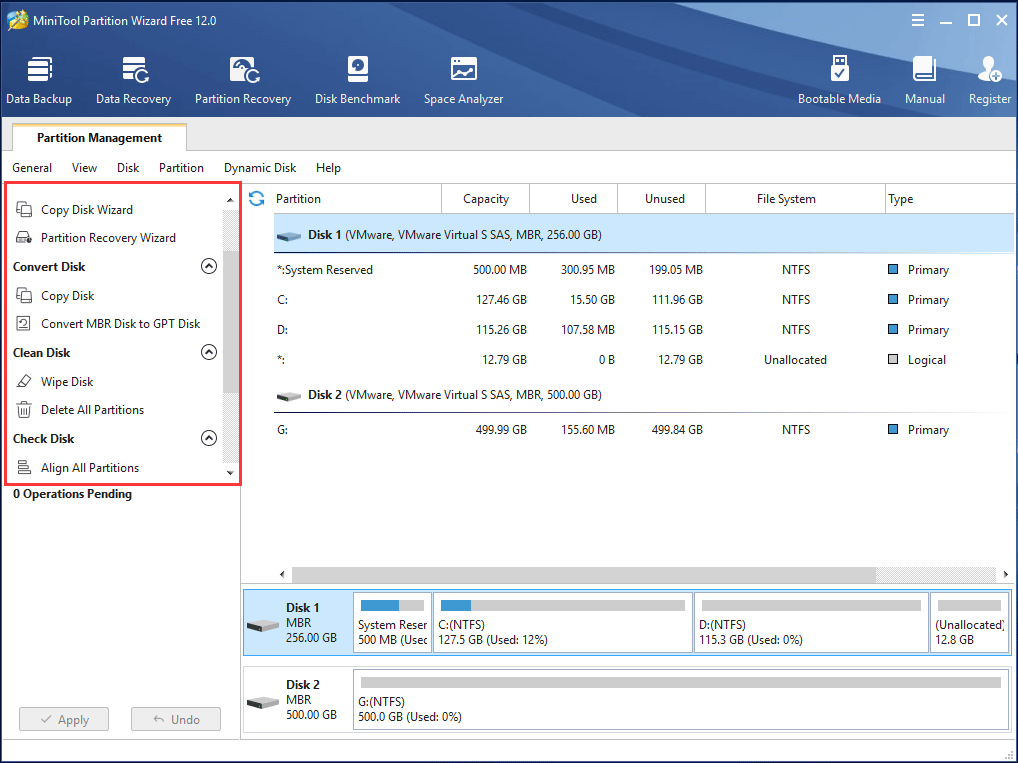Select Disk 2 header row in list
The height and width of the screenshot is (763, 1018).
click(x=643, y=395)
